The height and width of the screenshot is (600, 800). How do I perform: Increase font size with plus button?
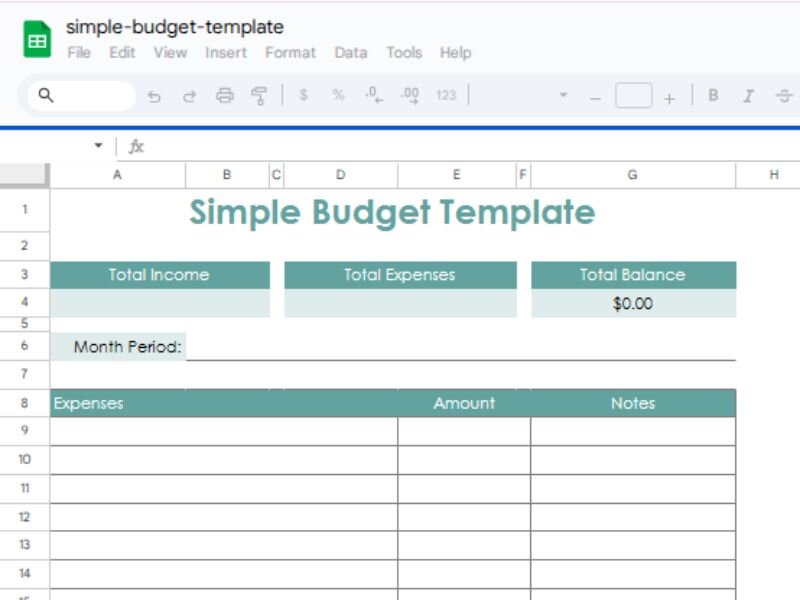click(669, 97)
